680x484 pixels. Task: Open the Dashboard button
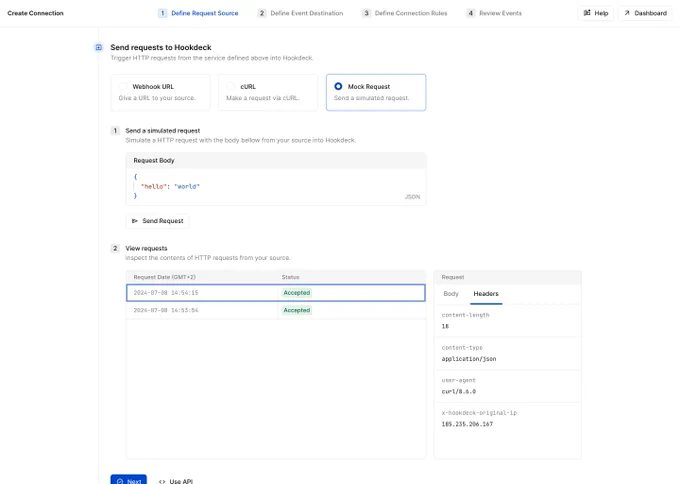645,13
